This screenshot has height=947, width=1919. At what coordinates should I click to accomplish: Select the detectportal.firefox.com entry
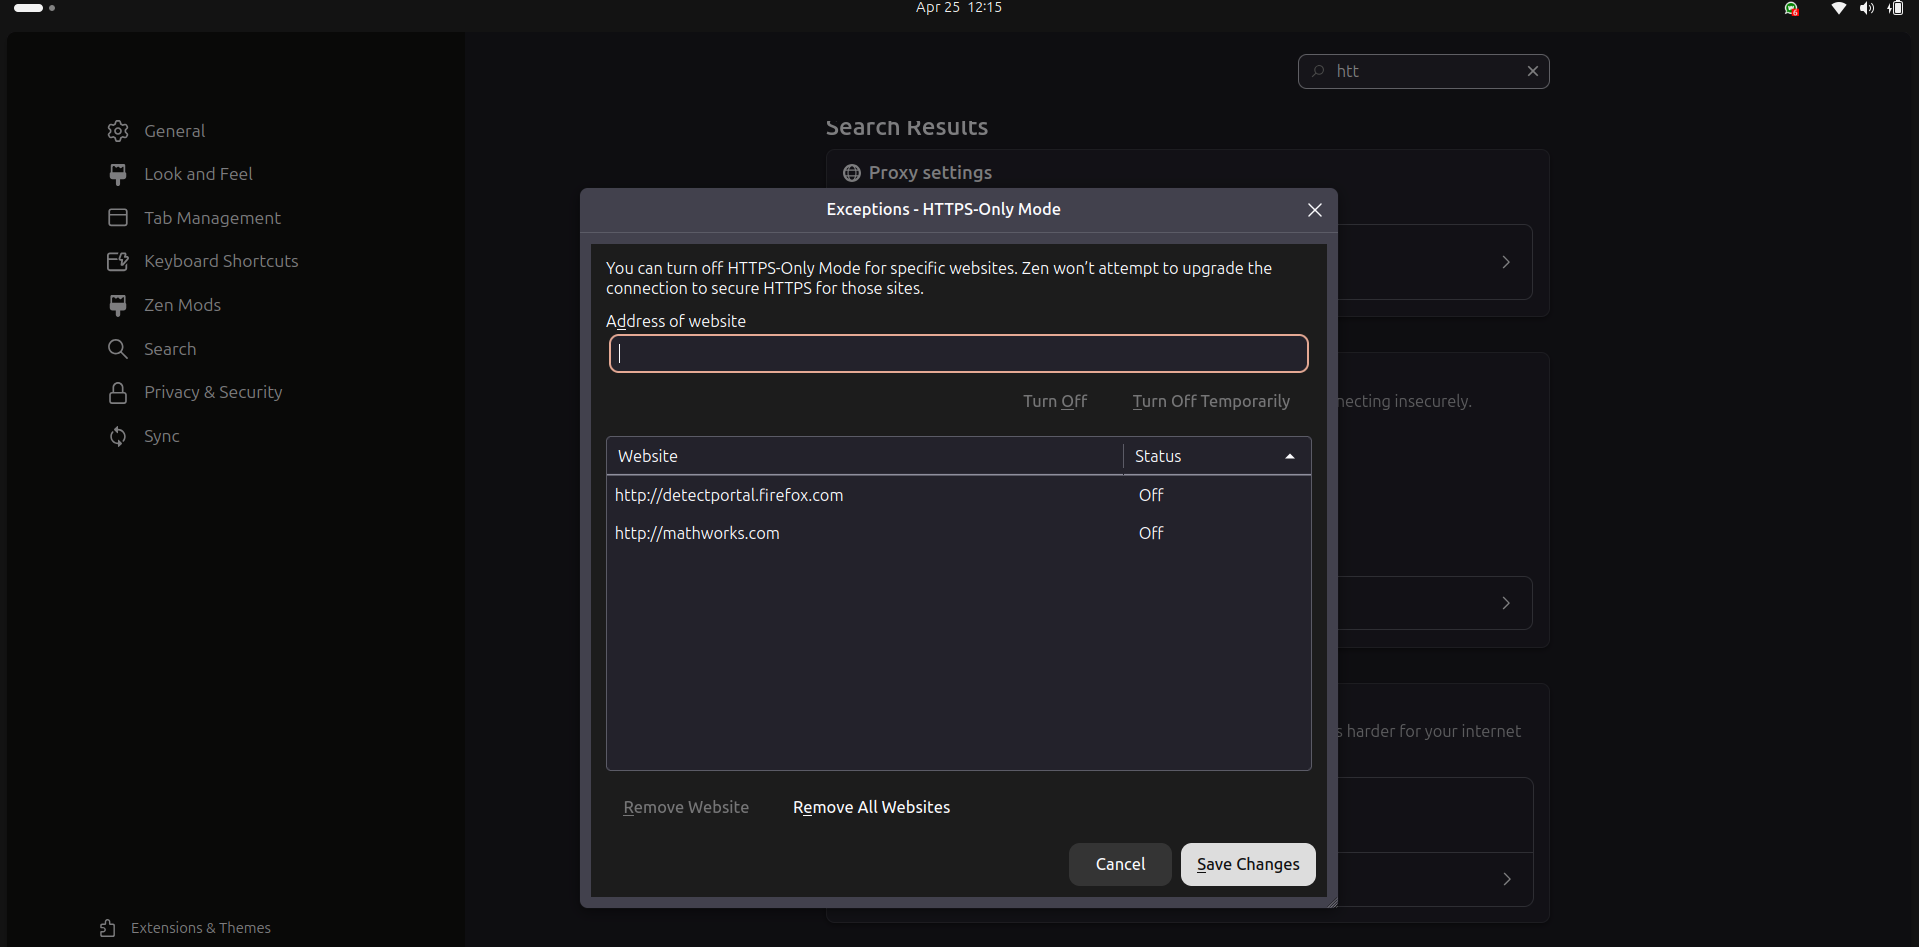point(729,496)
